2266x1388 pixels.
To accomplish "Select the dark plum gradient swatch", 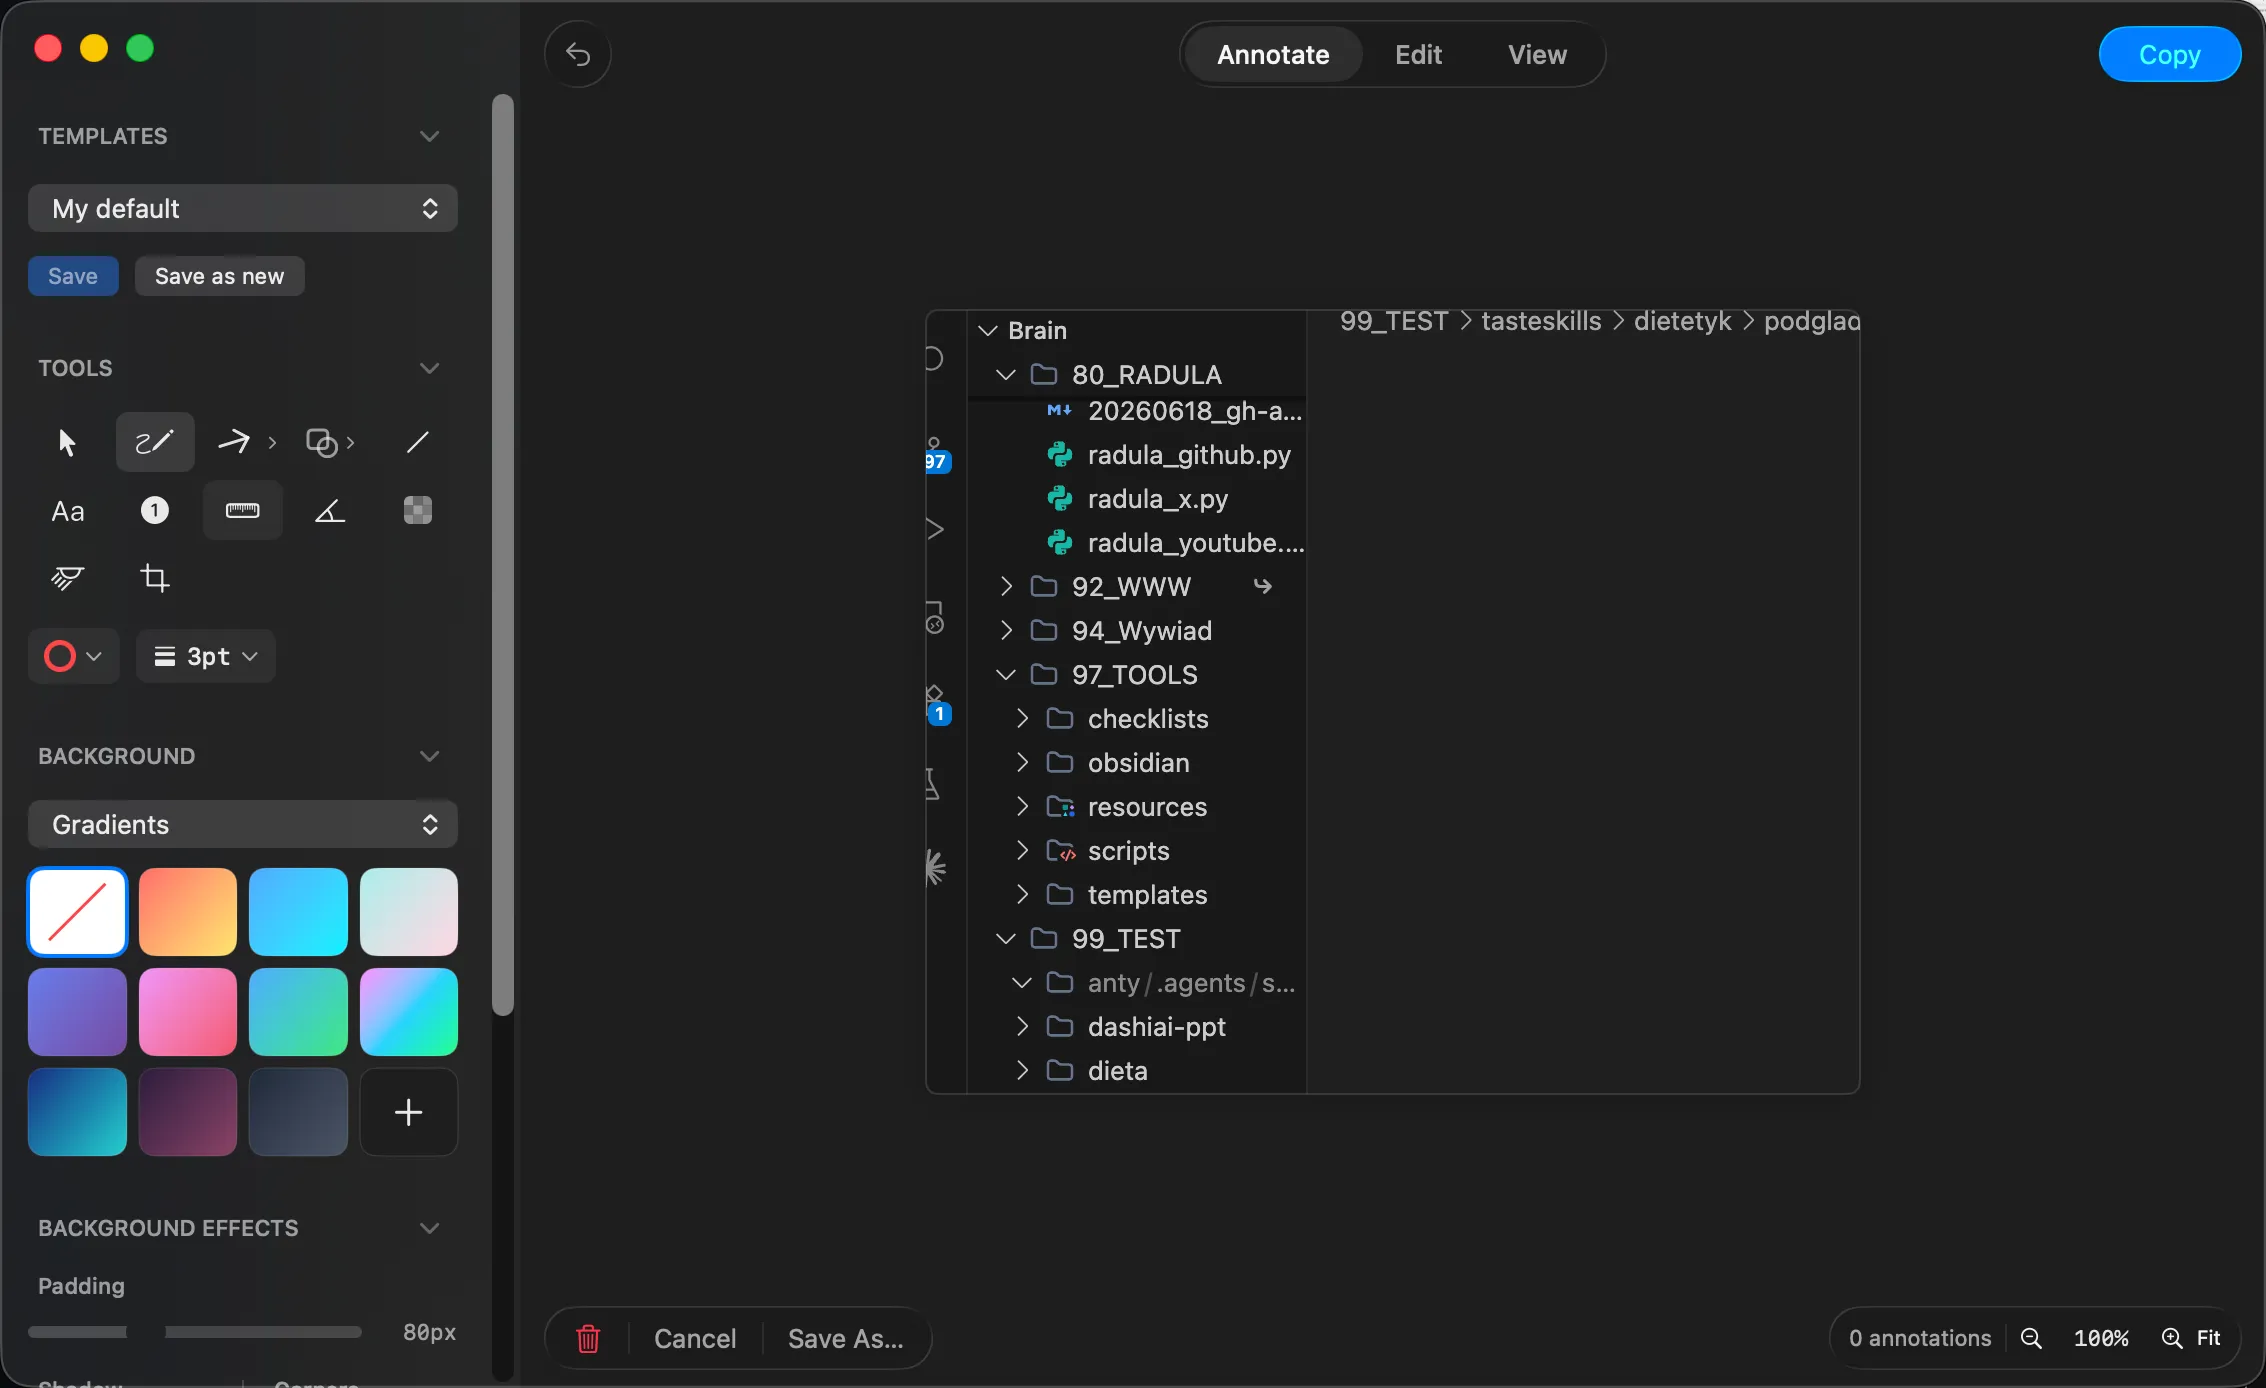I will click(187, 1112).
